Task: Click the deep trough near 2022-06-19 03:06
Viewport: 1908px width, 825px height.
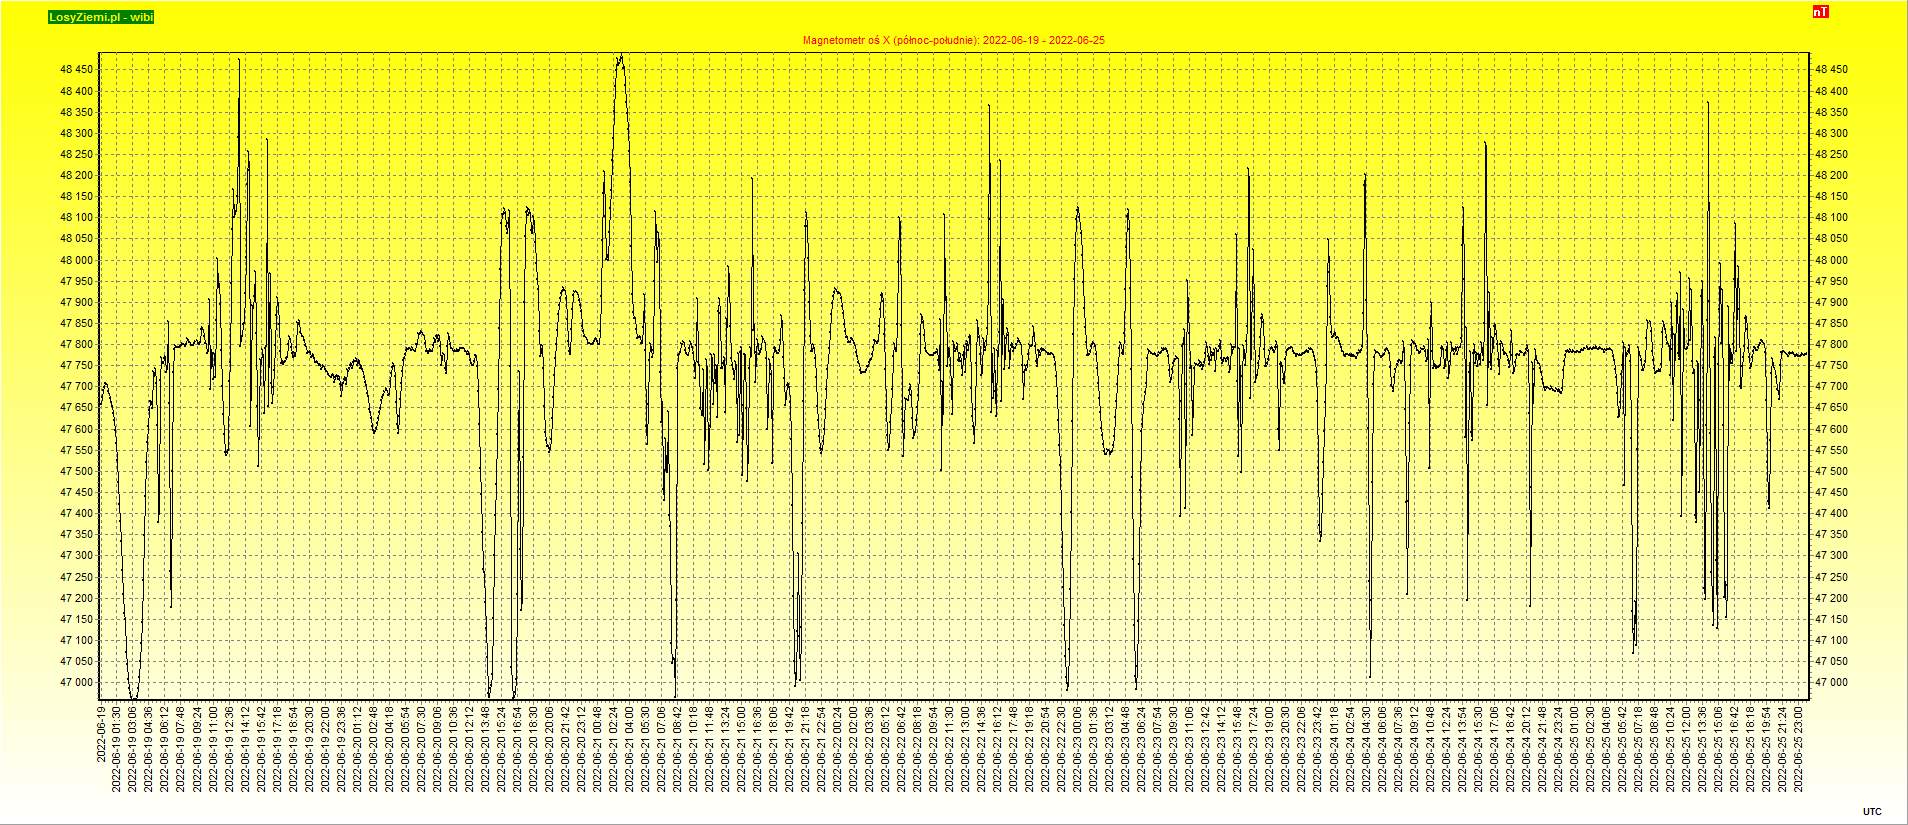Action: click(133, 695)
